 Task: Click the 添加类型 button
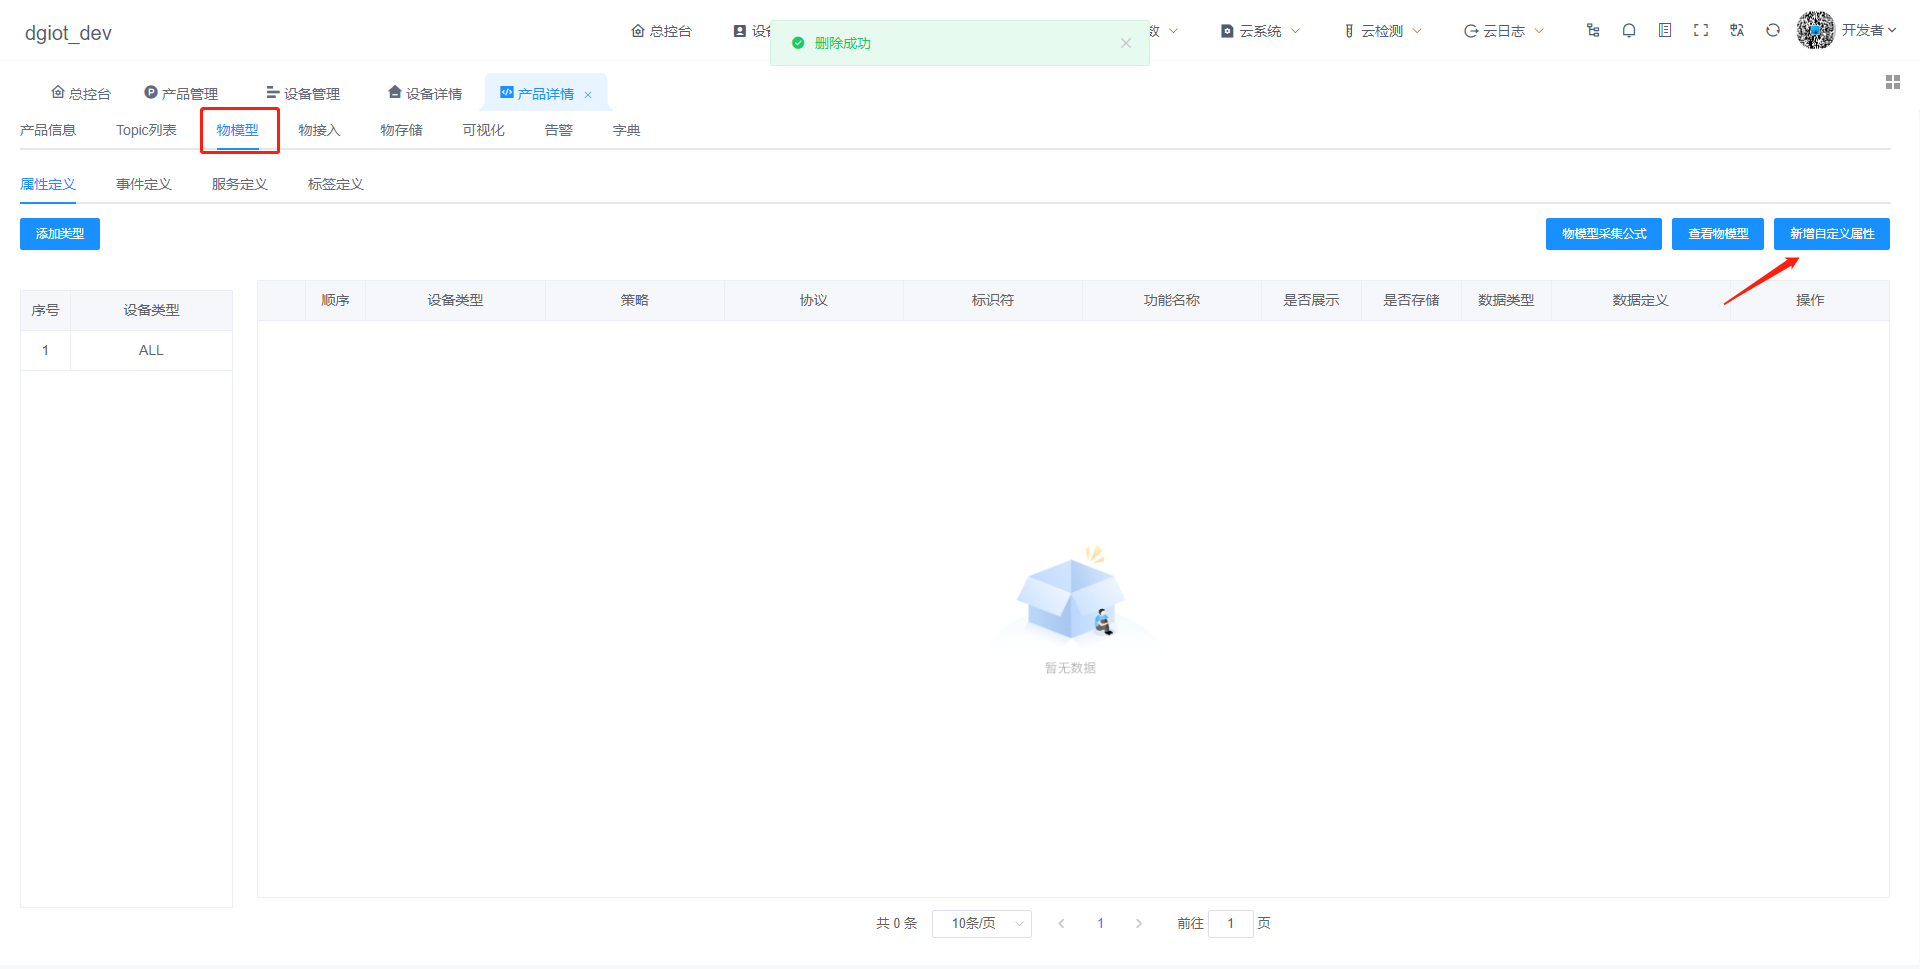(x=60, y=234)
